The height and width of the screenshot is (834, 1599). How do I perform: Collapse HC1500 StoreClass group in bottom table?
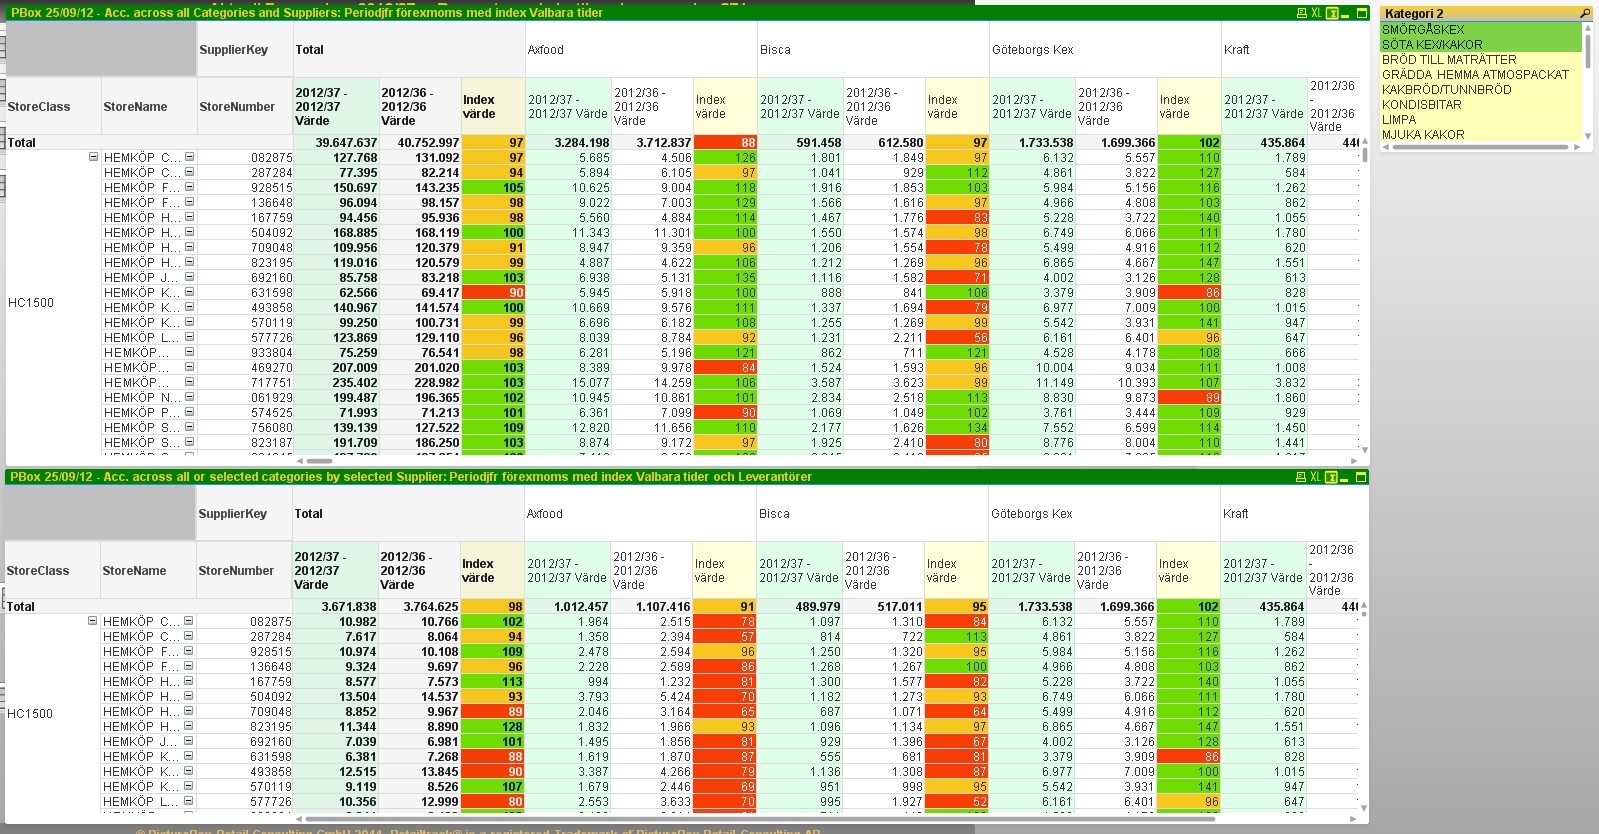(x=92, y=621)
